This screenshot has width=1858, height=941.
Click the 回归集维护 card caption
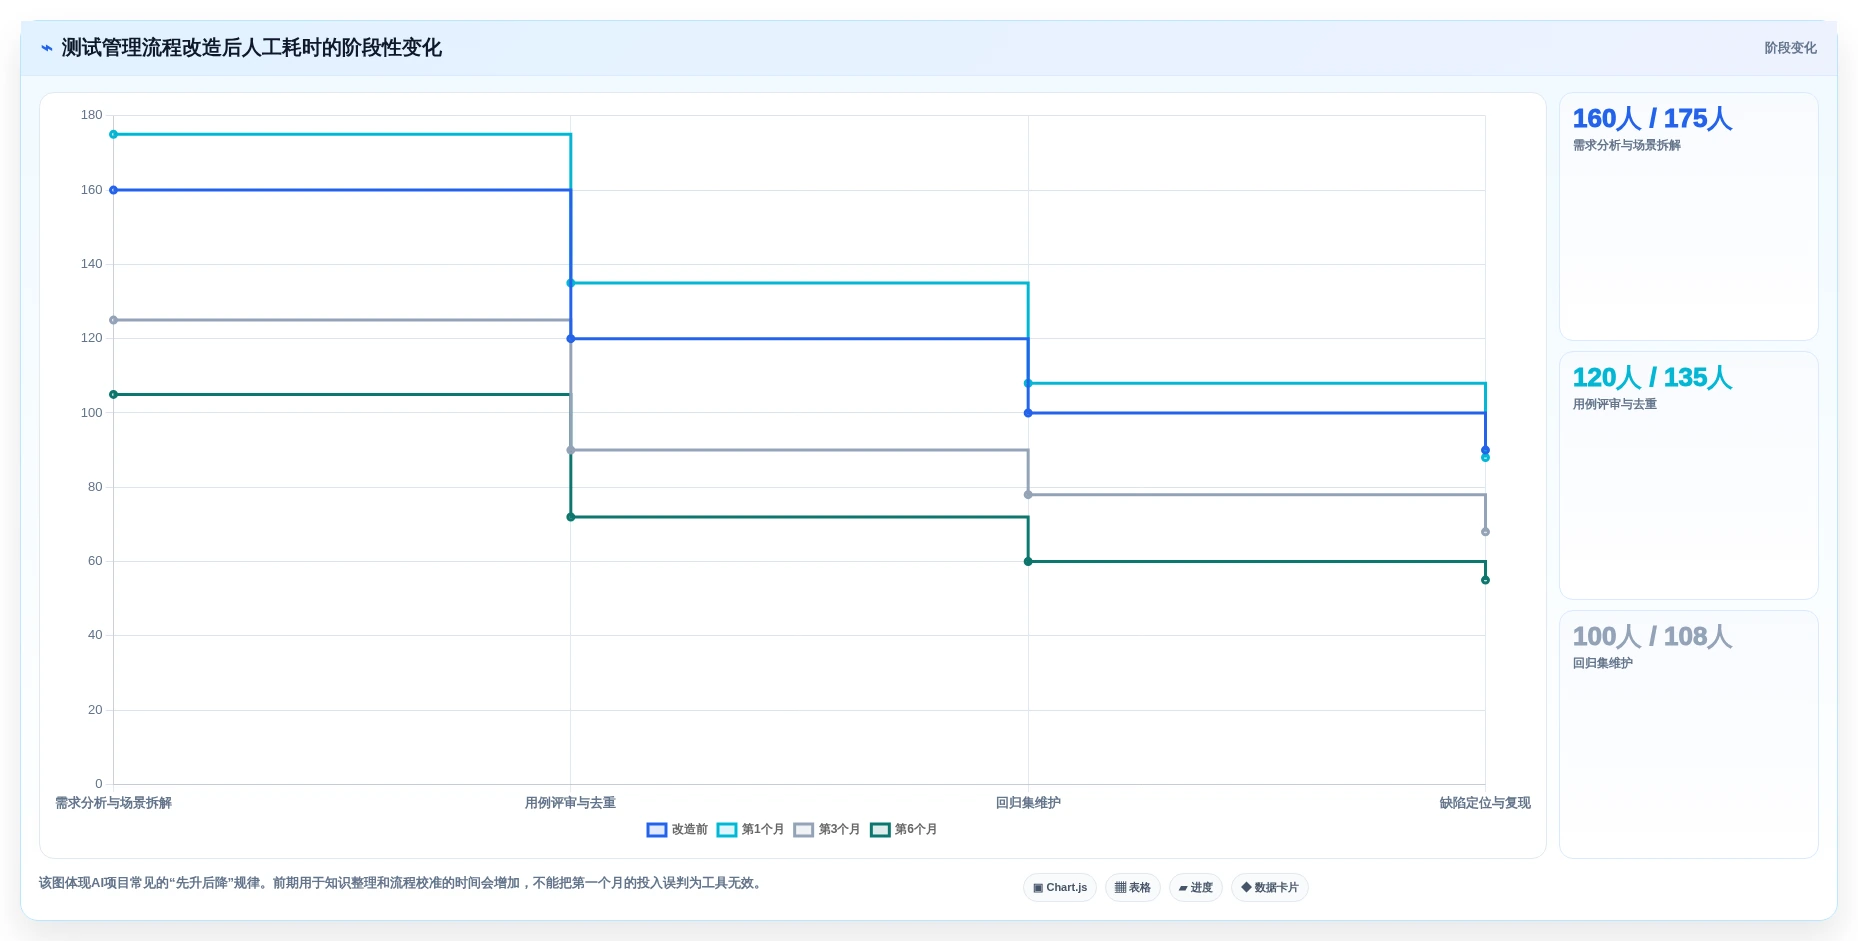(x=1603, y=664)
